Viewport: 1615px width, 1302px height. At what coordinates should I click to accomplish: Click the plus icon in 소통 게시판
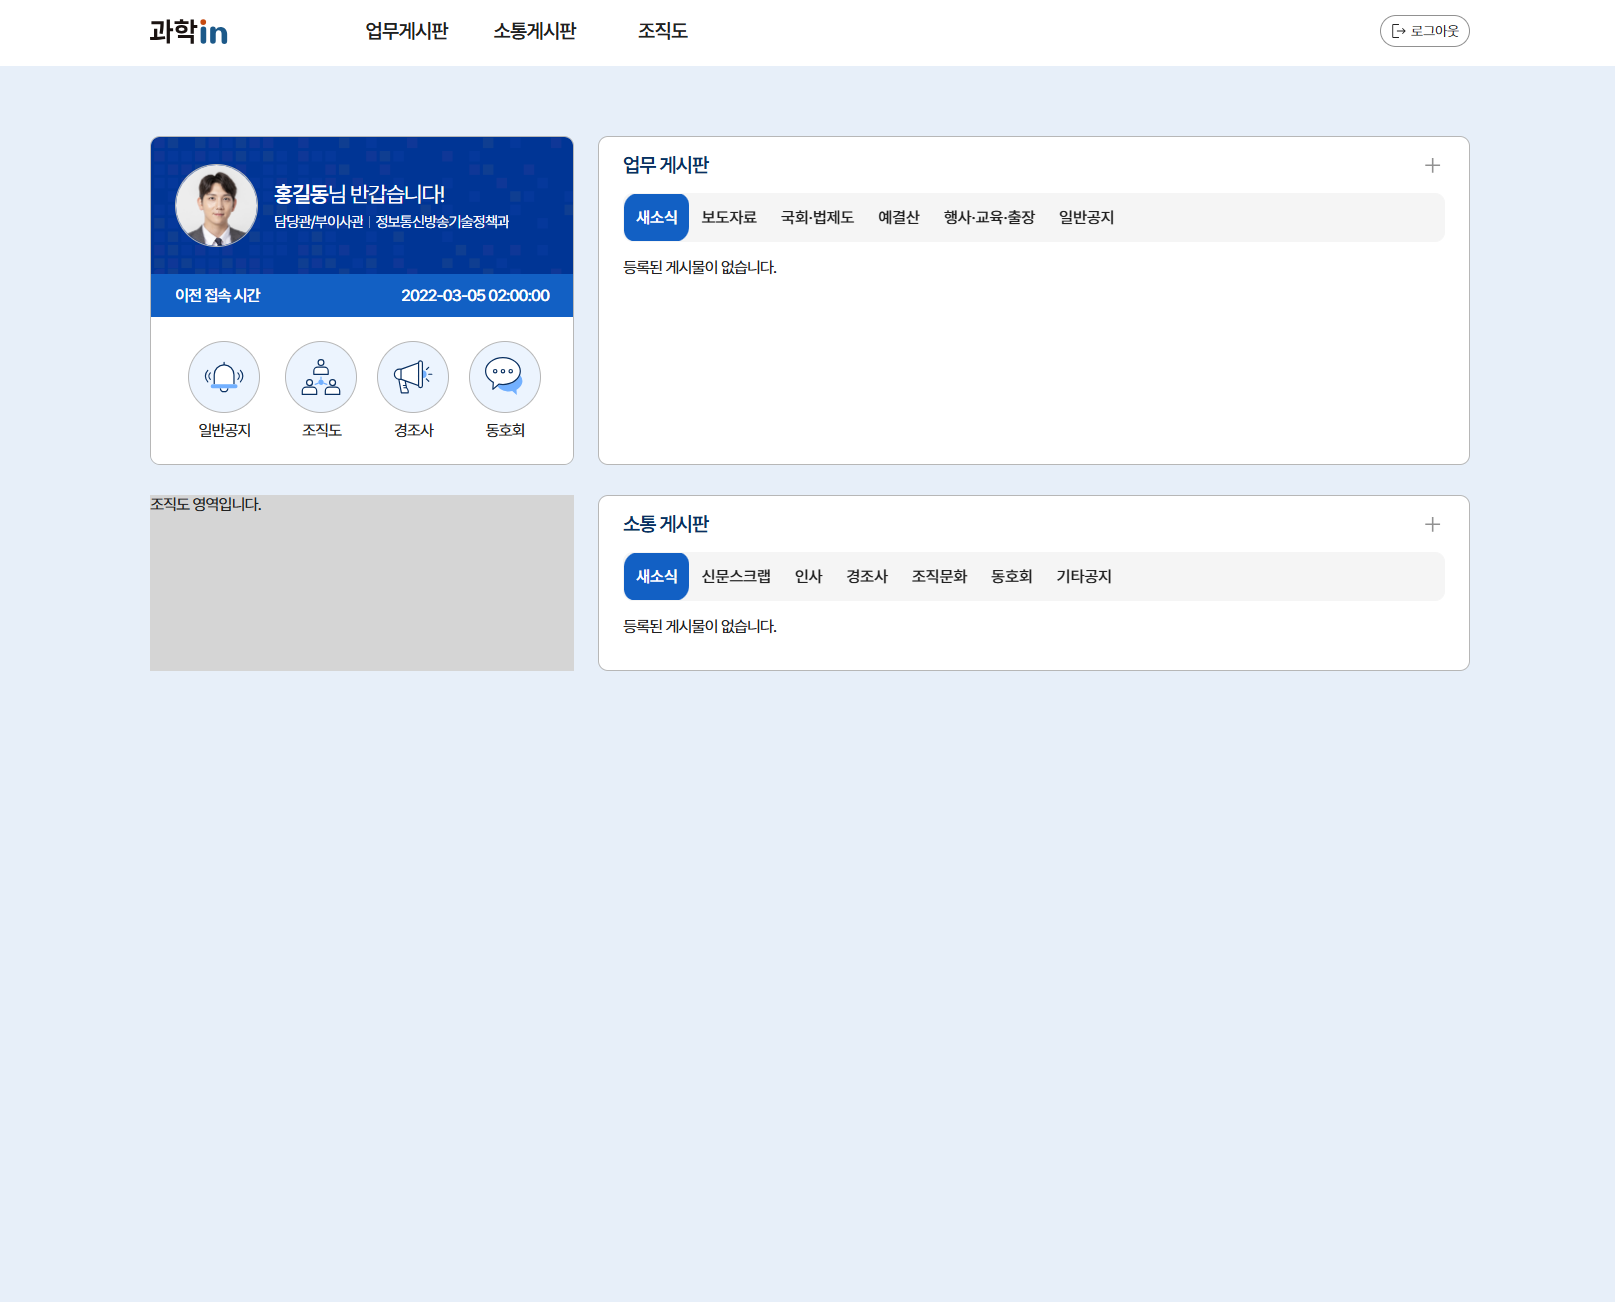coord(1432,524)
